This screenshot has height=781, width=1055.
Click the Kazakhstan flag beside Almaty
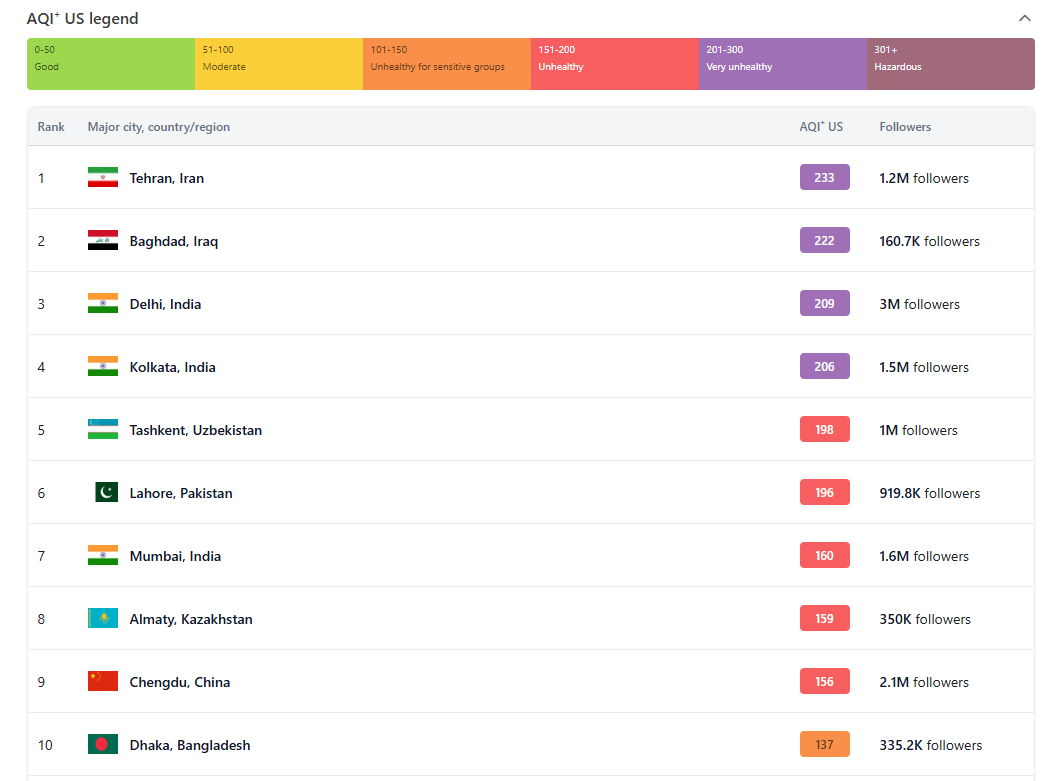pos(103,619)
